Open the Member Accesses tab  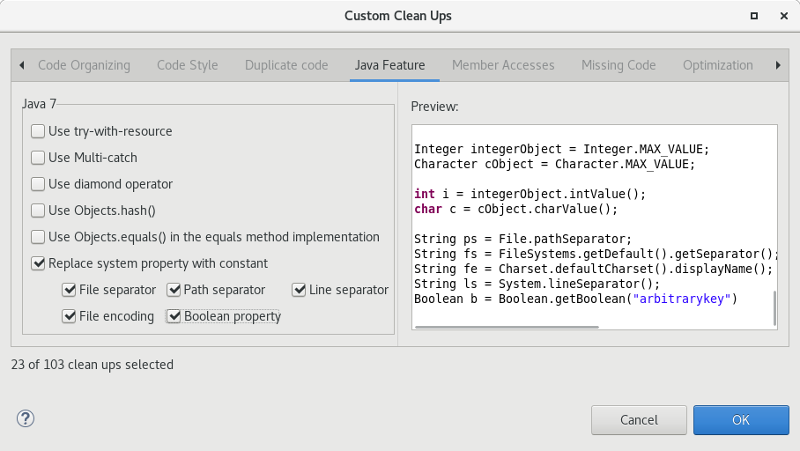click(x=503, y=65)
